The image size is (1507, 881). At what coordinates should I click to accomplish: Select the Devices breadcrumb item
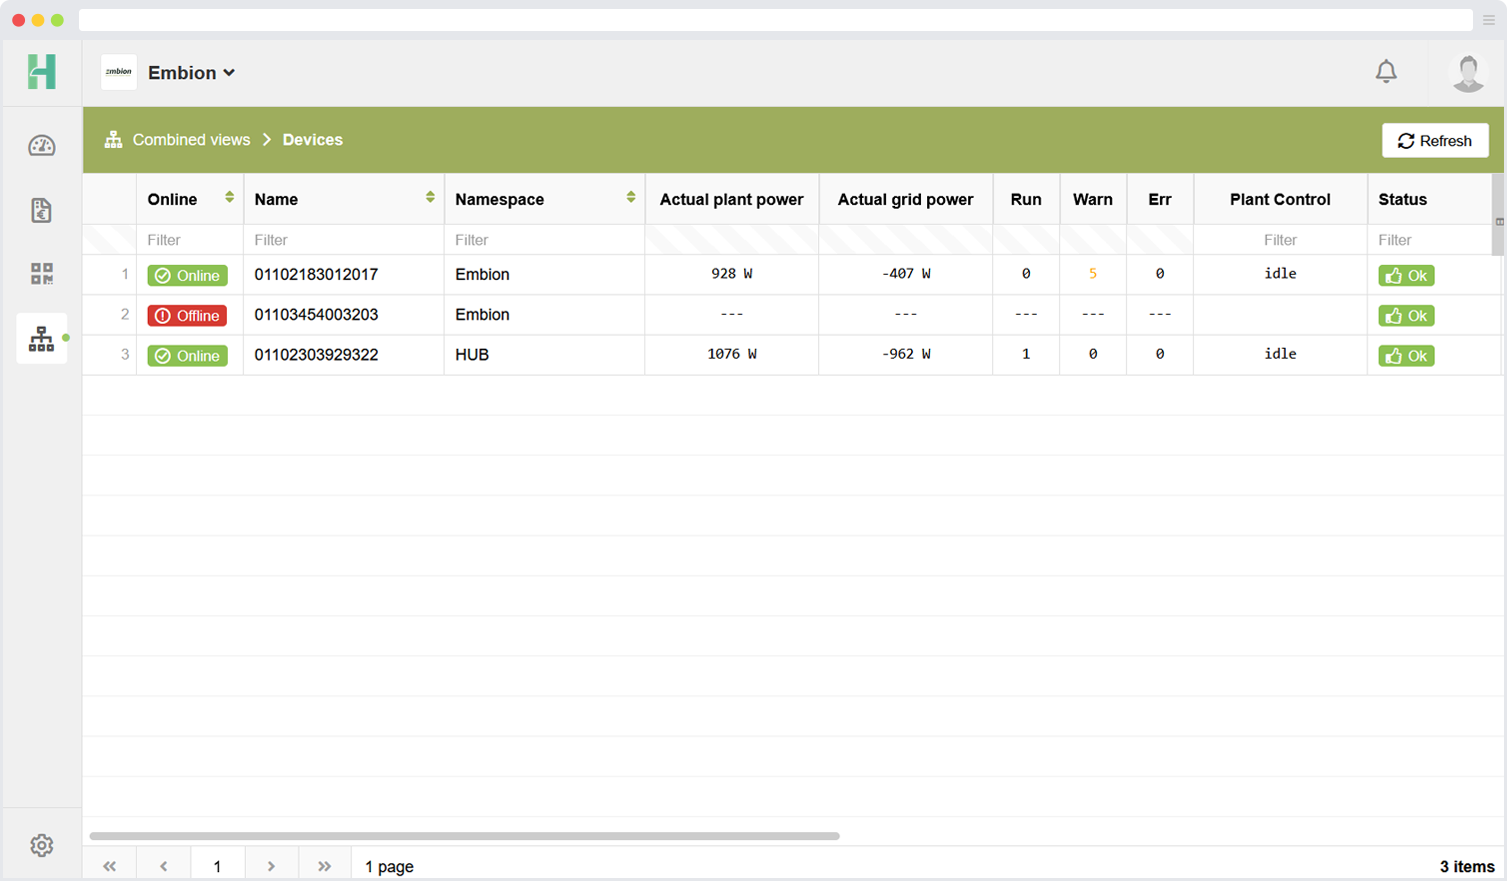312,140
